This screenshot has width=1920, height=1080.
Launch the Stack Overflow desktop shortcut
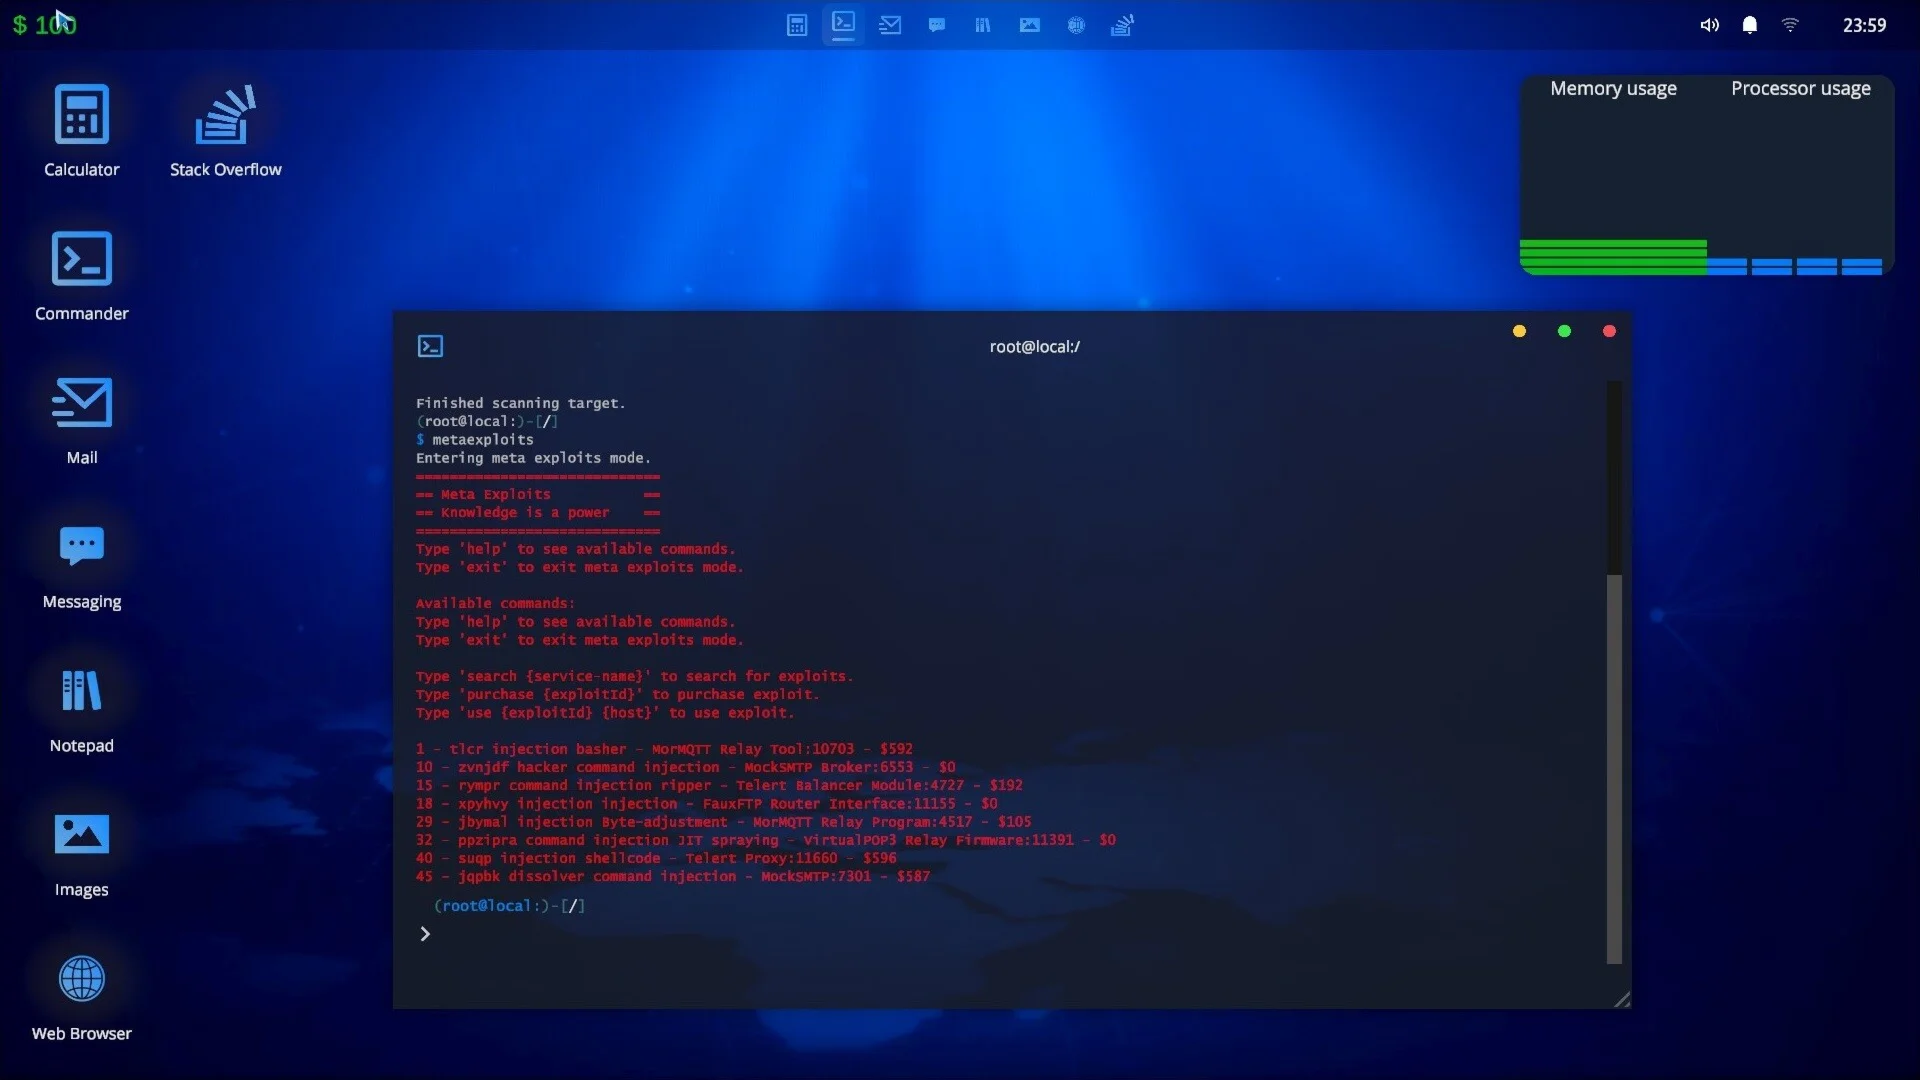point(225,115)
